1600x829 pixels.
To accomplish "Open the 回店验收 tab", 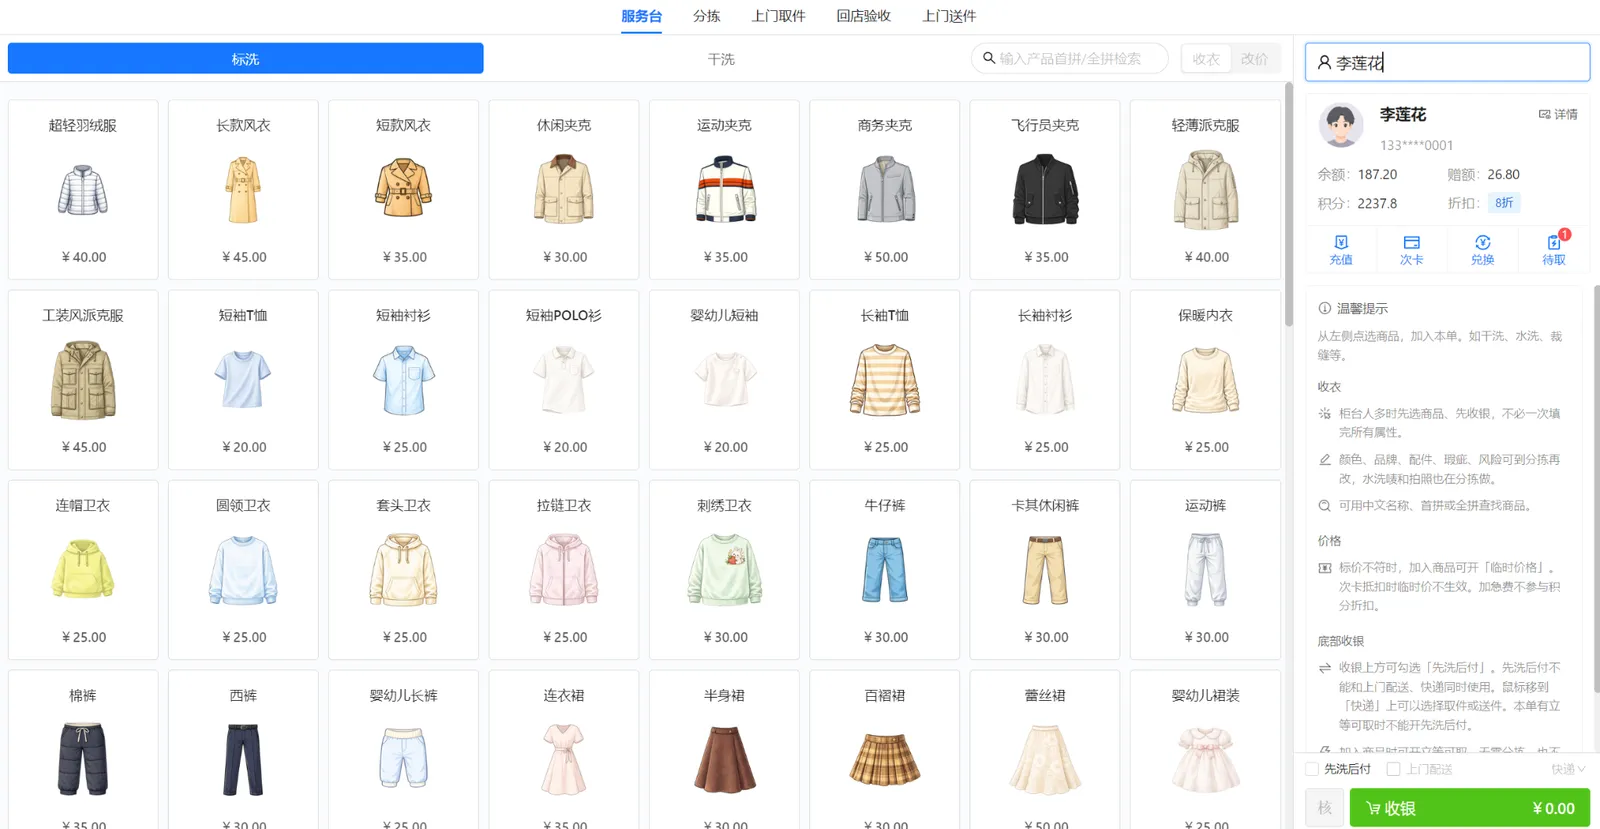I will pyautogui.click(x=863, y=16).
